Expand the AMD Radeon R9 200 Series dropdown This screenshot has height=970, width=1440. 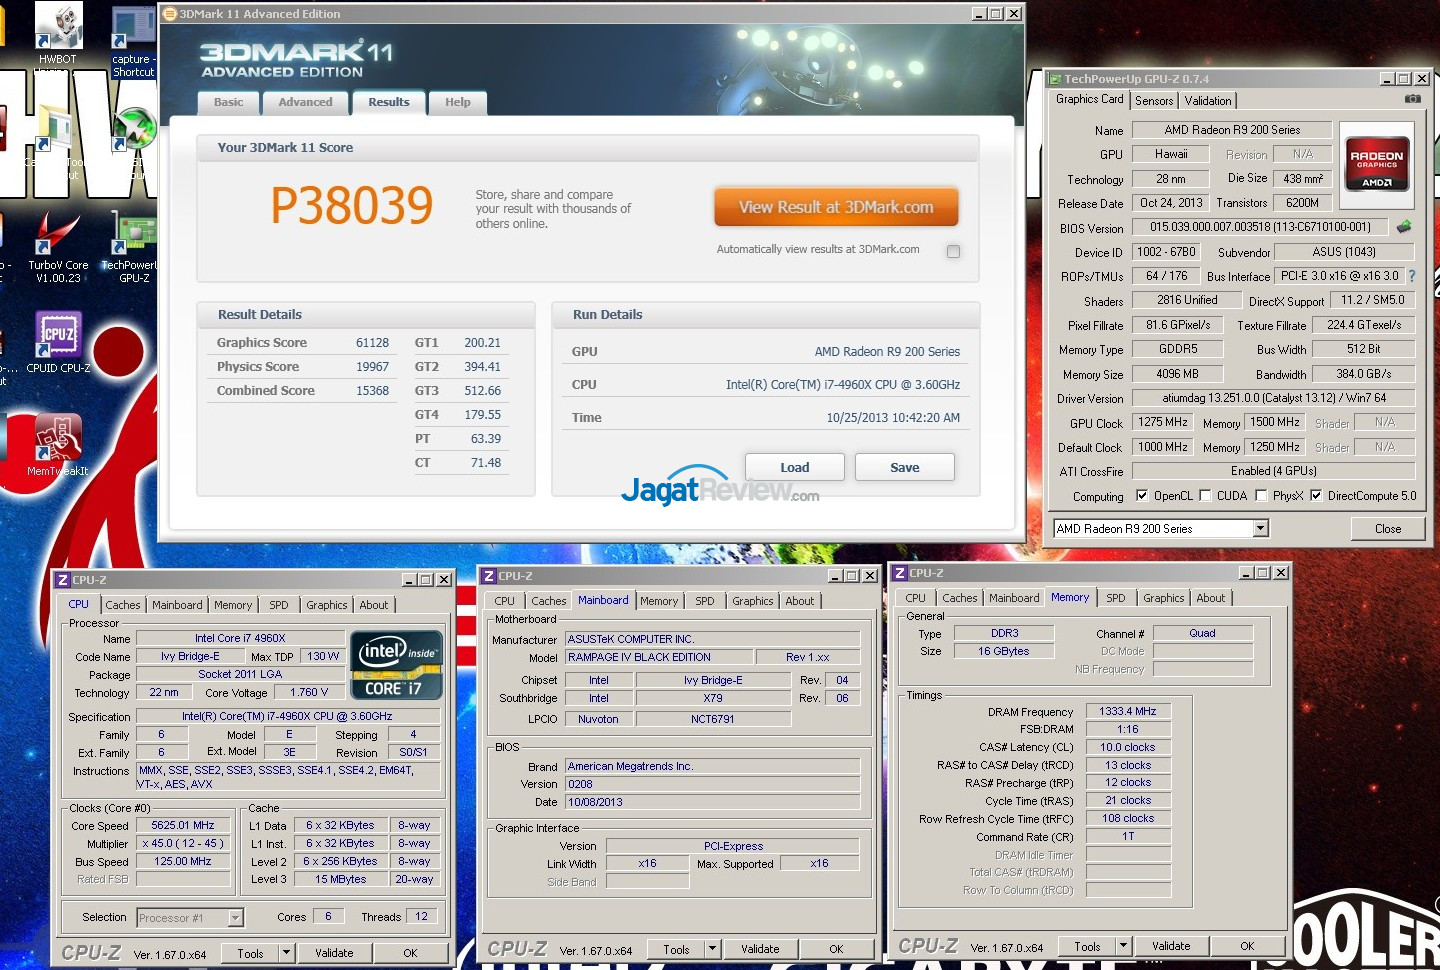coord(1260,528)
